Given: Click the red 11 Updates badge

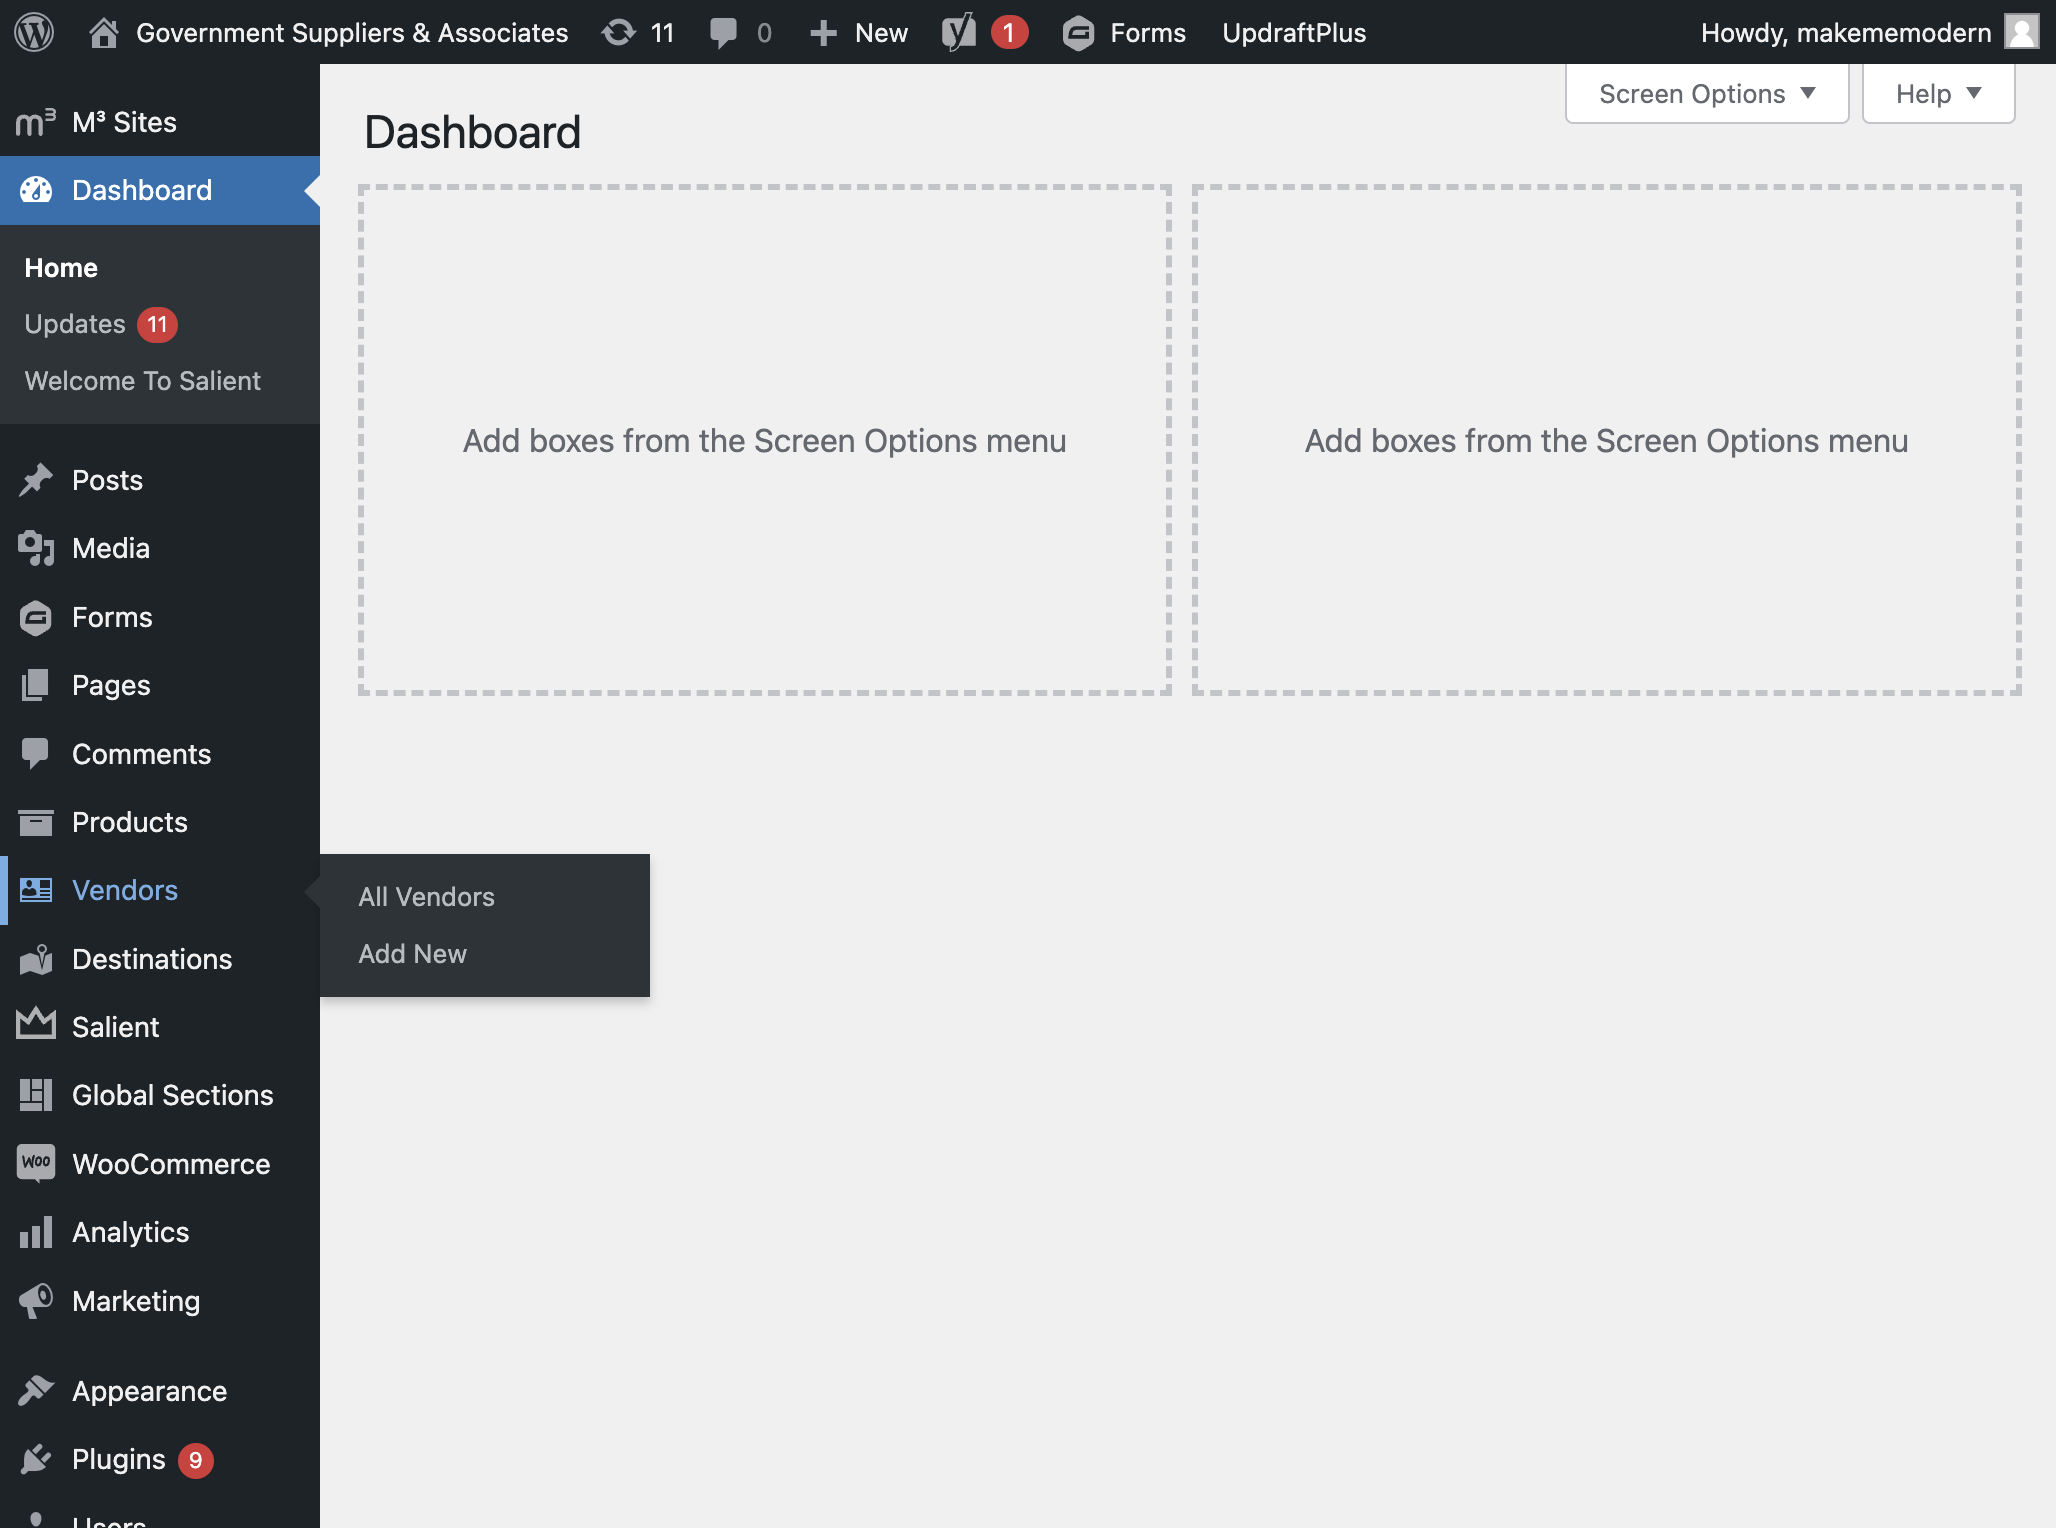Looking at the screenshot, I should [x=157, y=325].
